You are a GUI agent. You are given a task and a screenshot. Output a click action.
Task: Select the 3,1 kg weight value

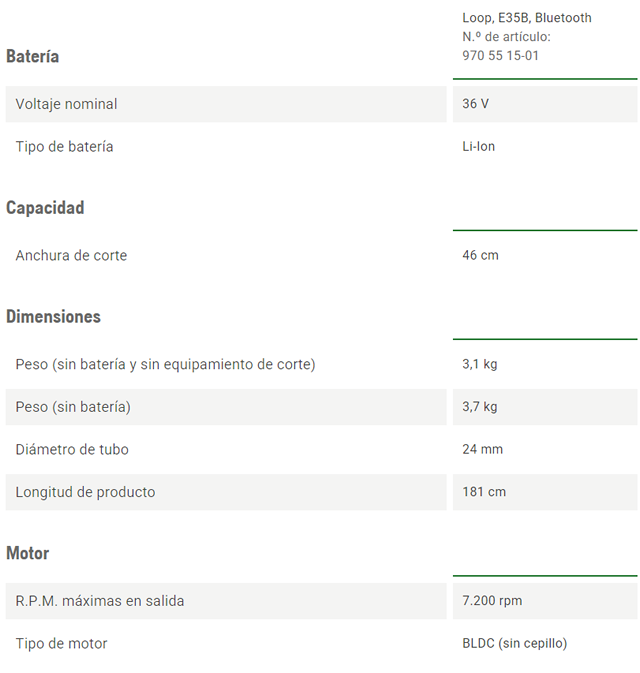click(479, 364)
